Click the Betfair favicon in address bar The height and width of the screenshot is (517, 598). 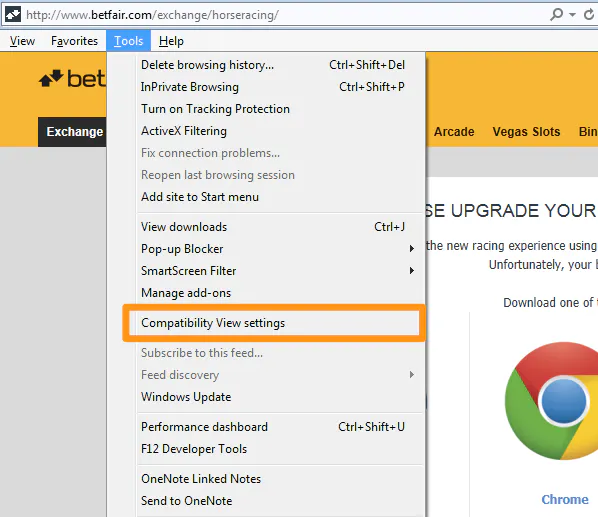point(13,15)
